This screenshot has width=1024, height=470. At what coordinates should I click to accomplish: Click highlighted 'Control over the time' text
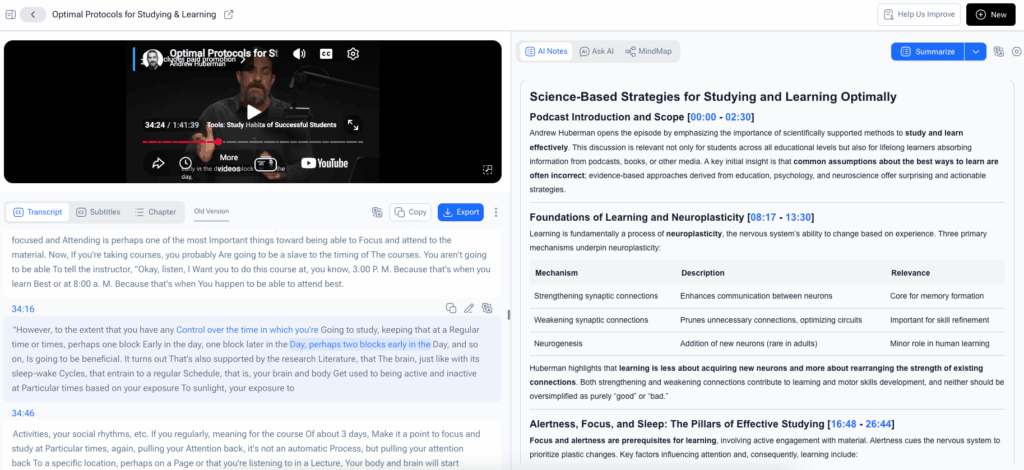tap(247, 330)
